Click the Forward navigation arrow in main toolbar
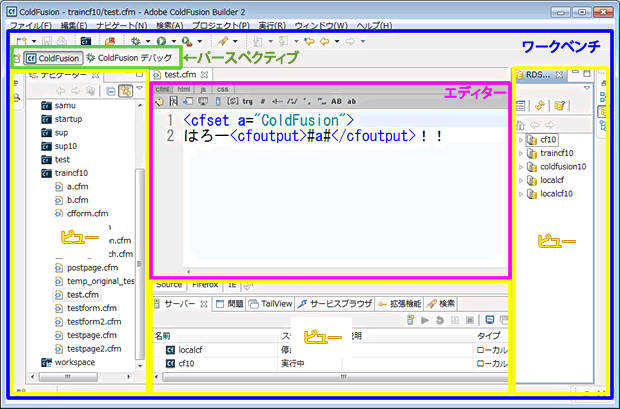The width and height of the screenshot is (620, 409). [x=350, y=41]
